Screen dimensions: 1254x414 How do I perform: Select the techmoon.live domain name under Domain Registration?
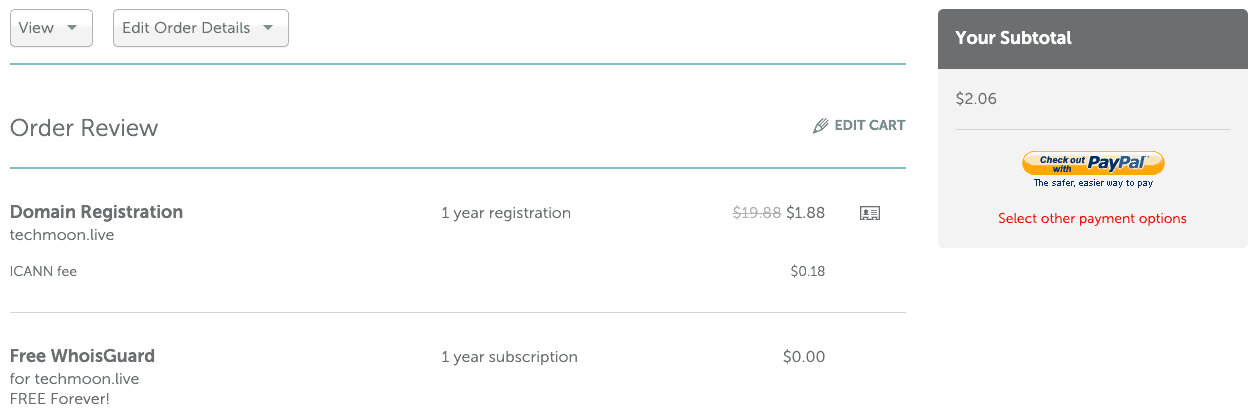click(62, 236)
